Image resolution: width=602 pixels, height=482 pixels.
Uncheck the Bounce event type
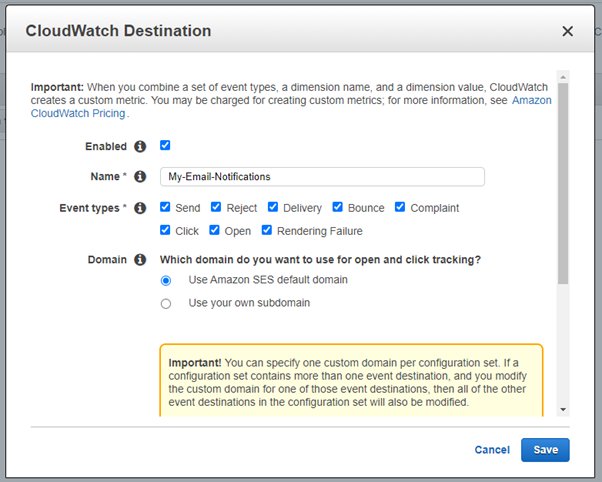337,208
